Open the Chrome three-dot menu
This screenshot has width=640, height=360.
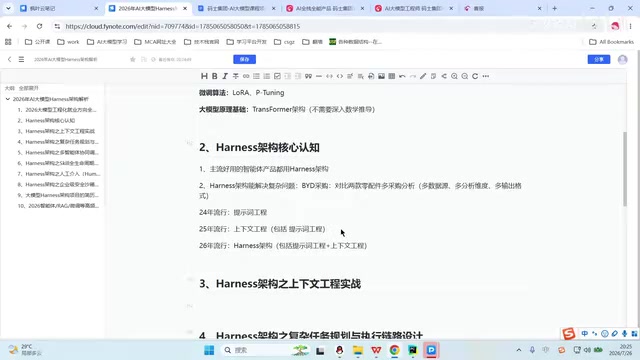(x=630, y=26)
